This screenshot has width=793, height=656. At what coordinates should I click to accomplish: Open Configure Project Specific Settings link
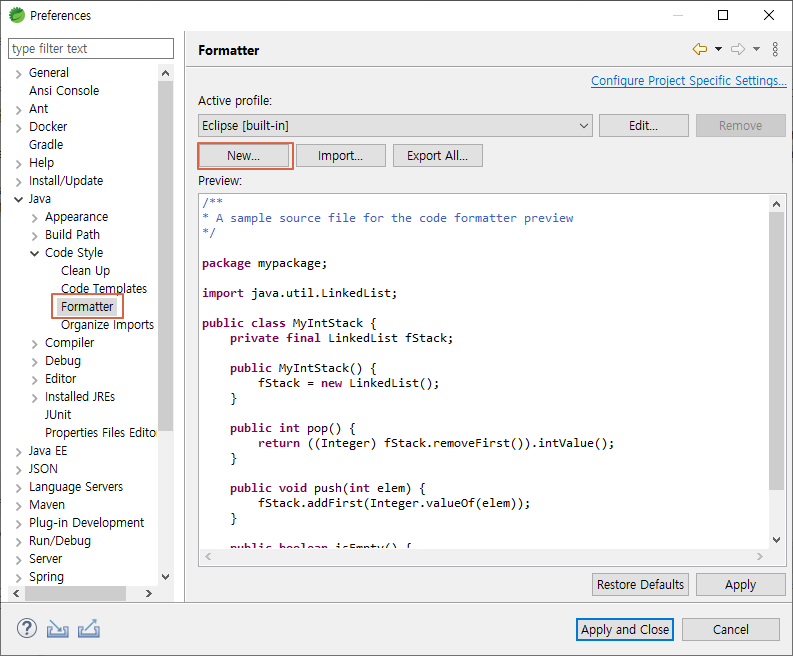point(689,81)
